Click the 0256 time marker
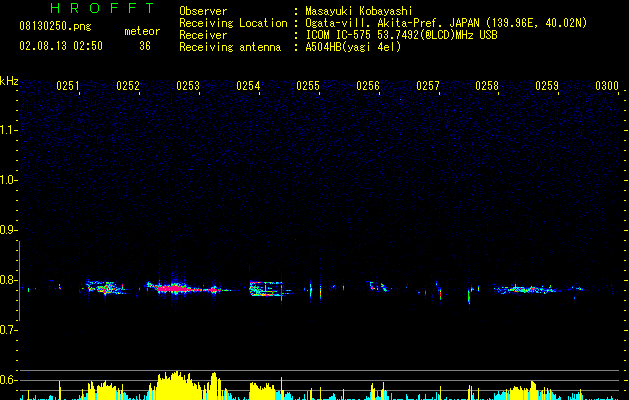 368,86
